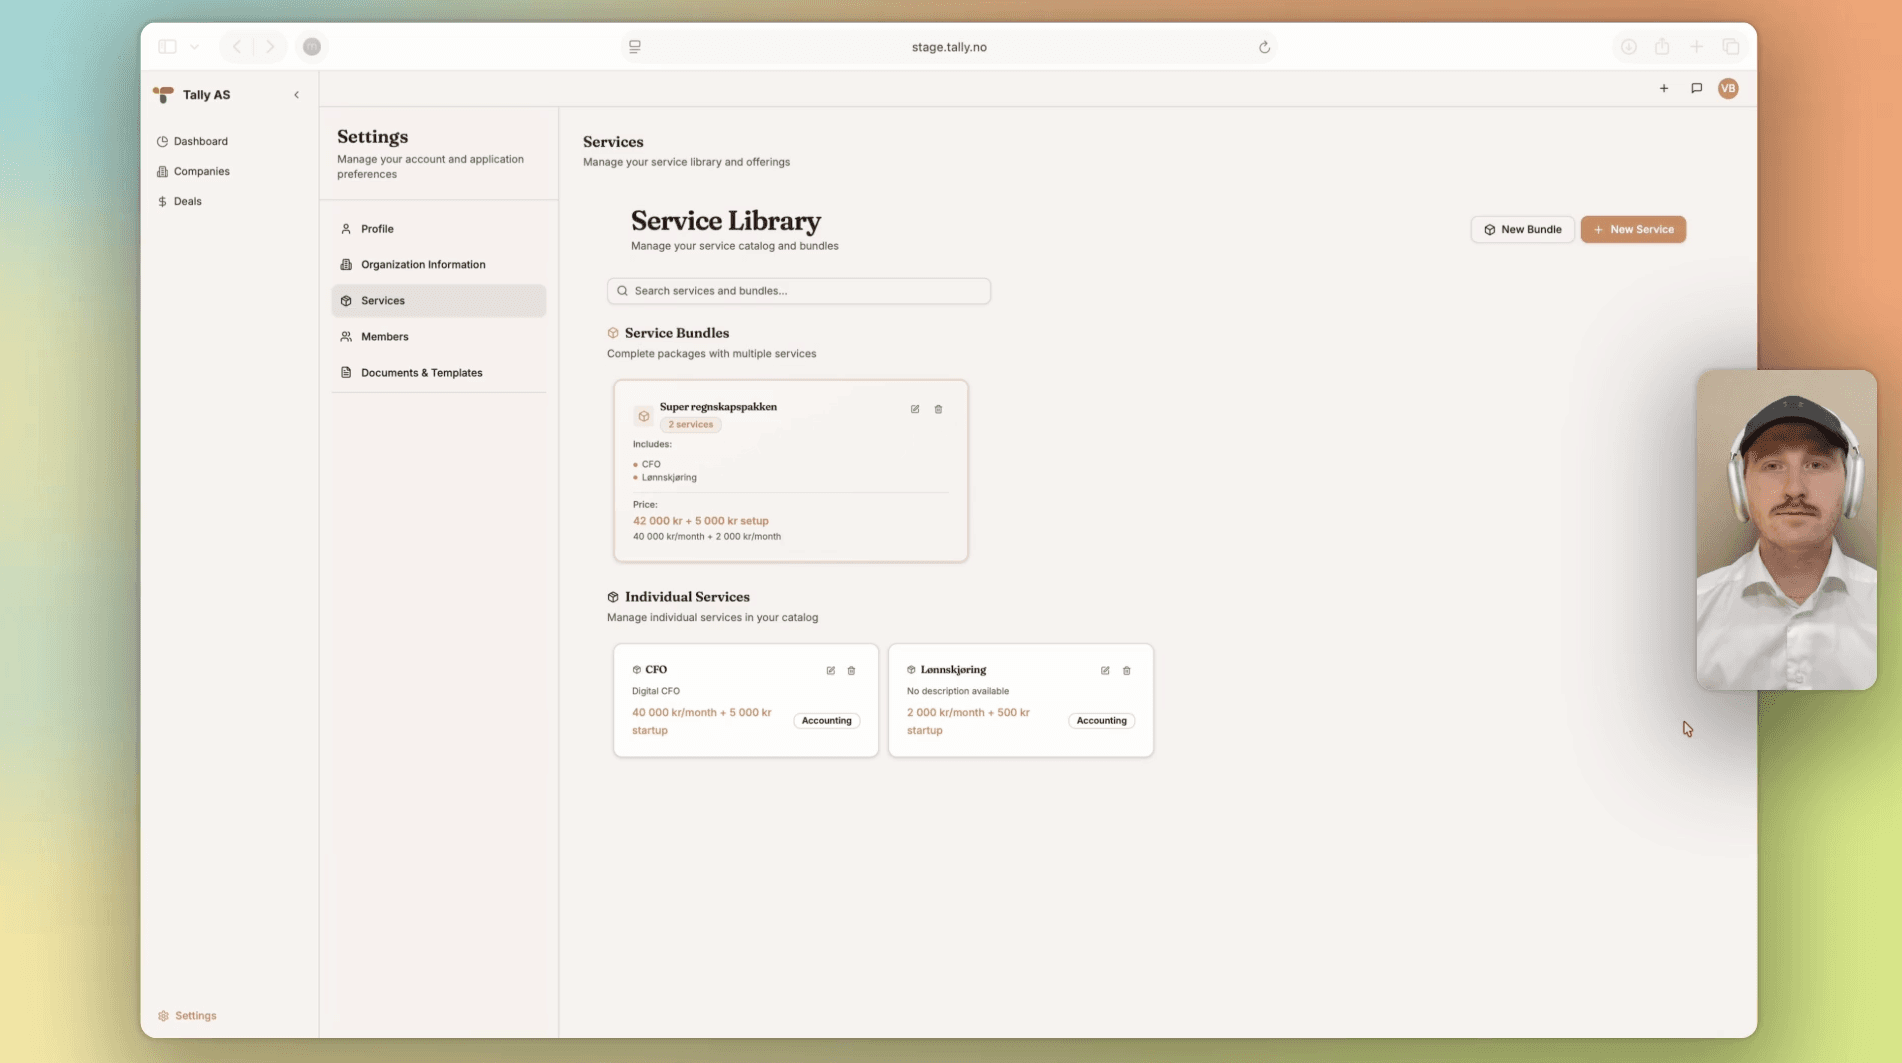Share the page from browser toolbar
The width and height of the screenshot is (1902, 1063).
(1662, 47)
